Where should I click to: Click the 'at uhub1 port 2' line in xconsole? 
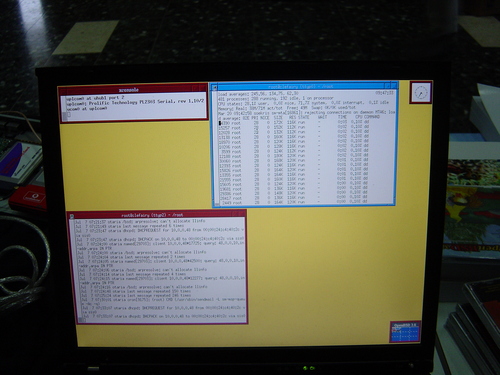95,98
